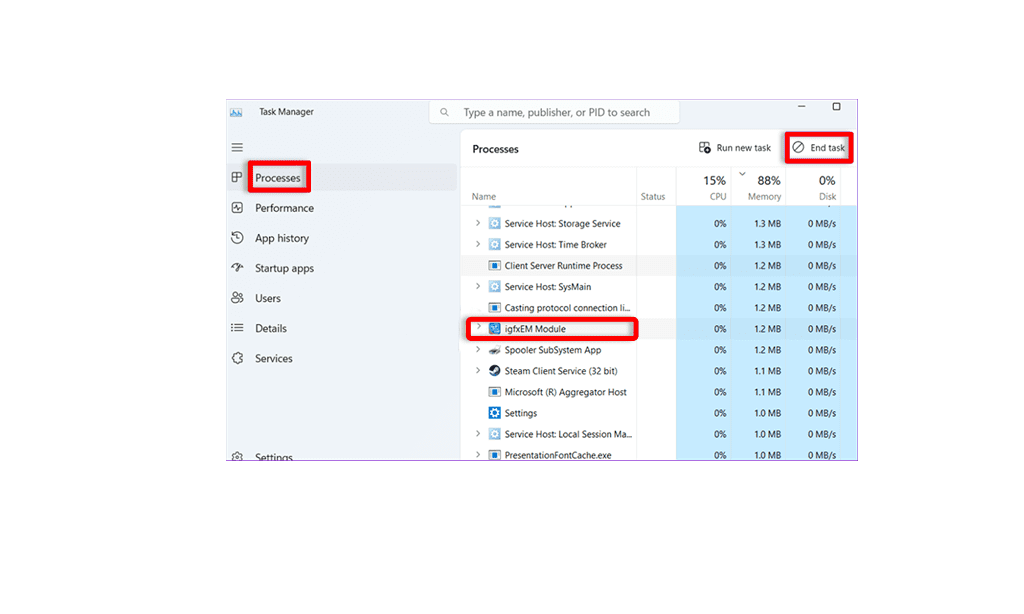Click the App history clock icon
Image resolution: width=1024 pixels, height=614 pixels.
coord(237,238)
